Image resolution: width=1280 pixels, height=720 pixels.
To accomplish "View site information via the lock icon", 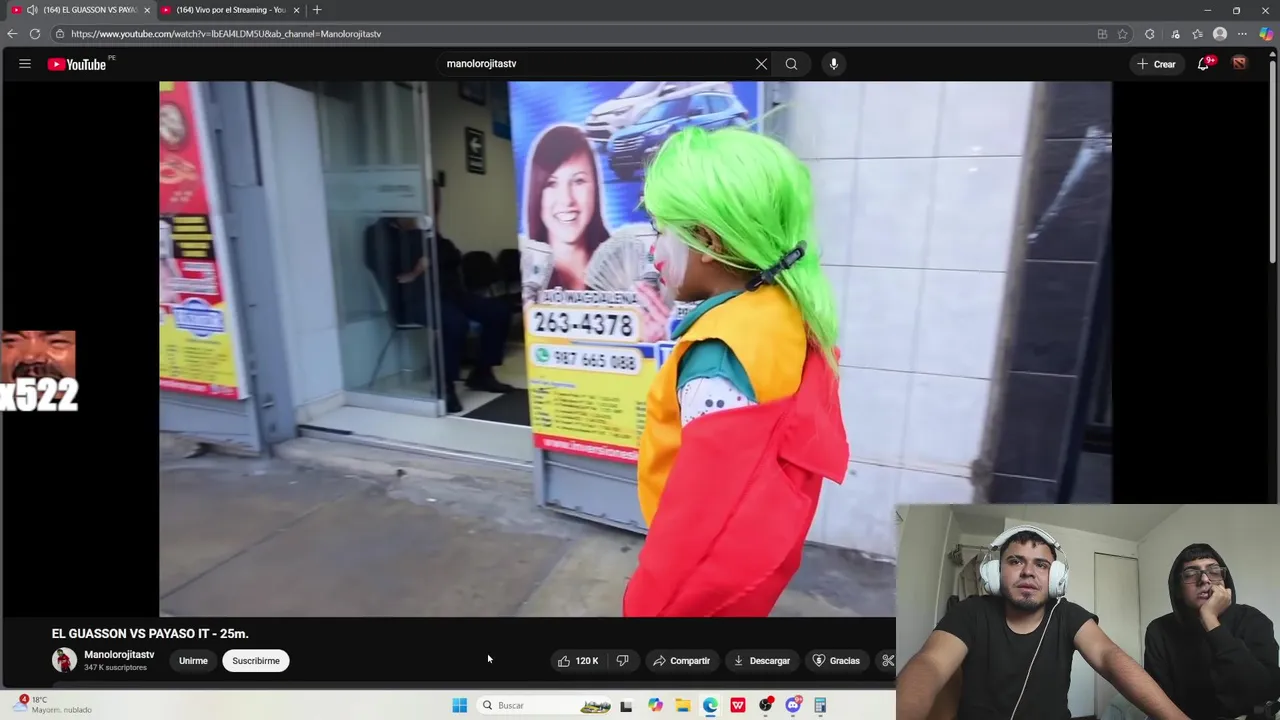I will [x=59, y=34].
